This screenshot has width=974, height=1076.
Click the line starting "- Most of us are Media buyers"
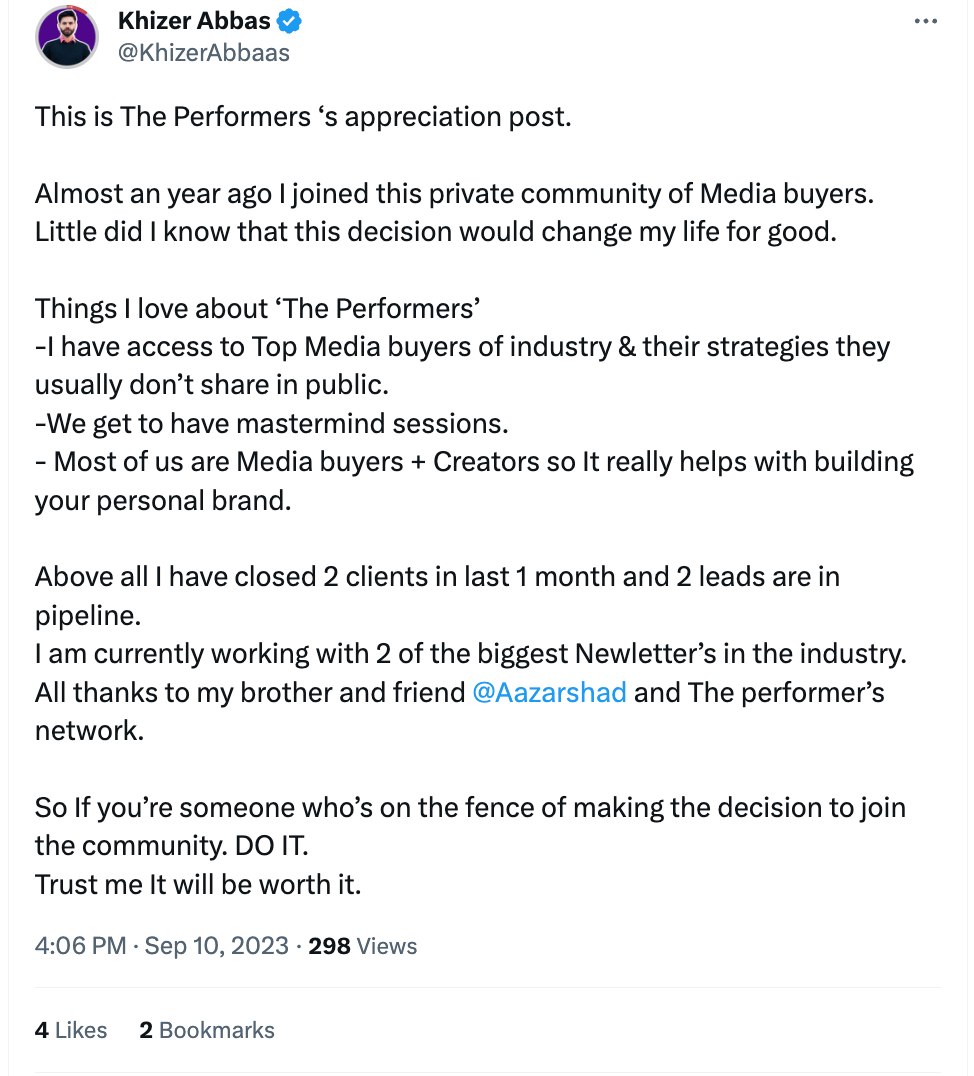[474, 461]
